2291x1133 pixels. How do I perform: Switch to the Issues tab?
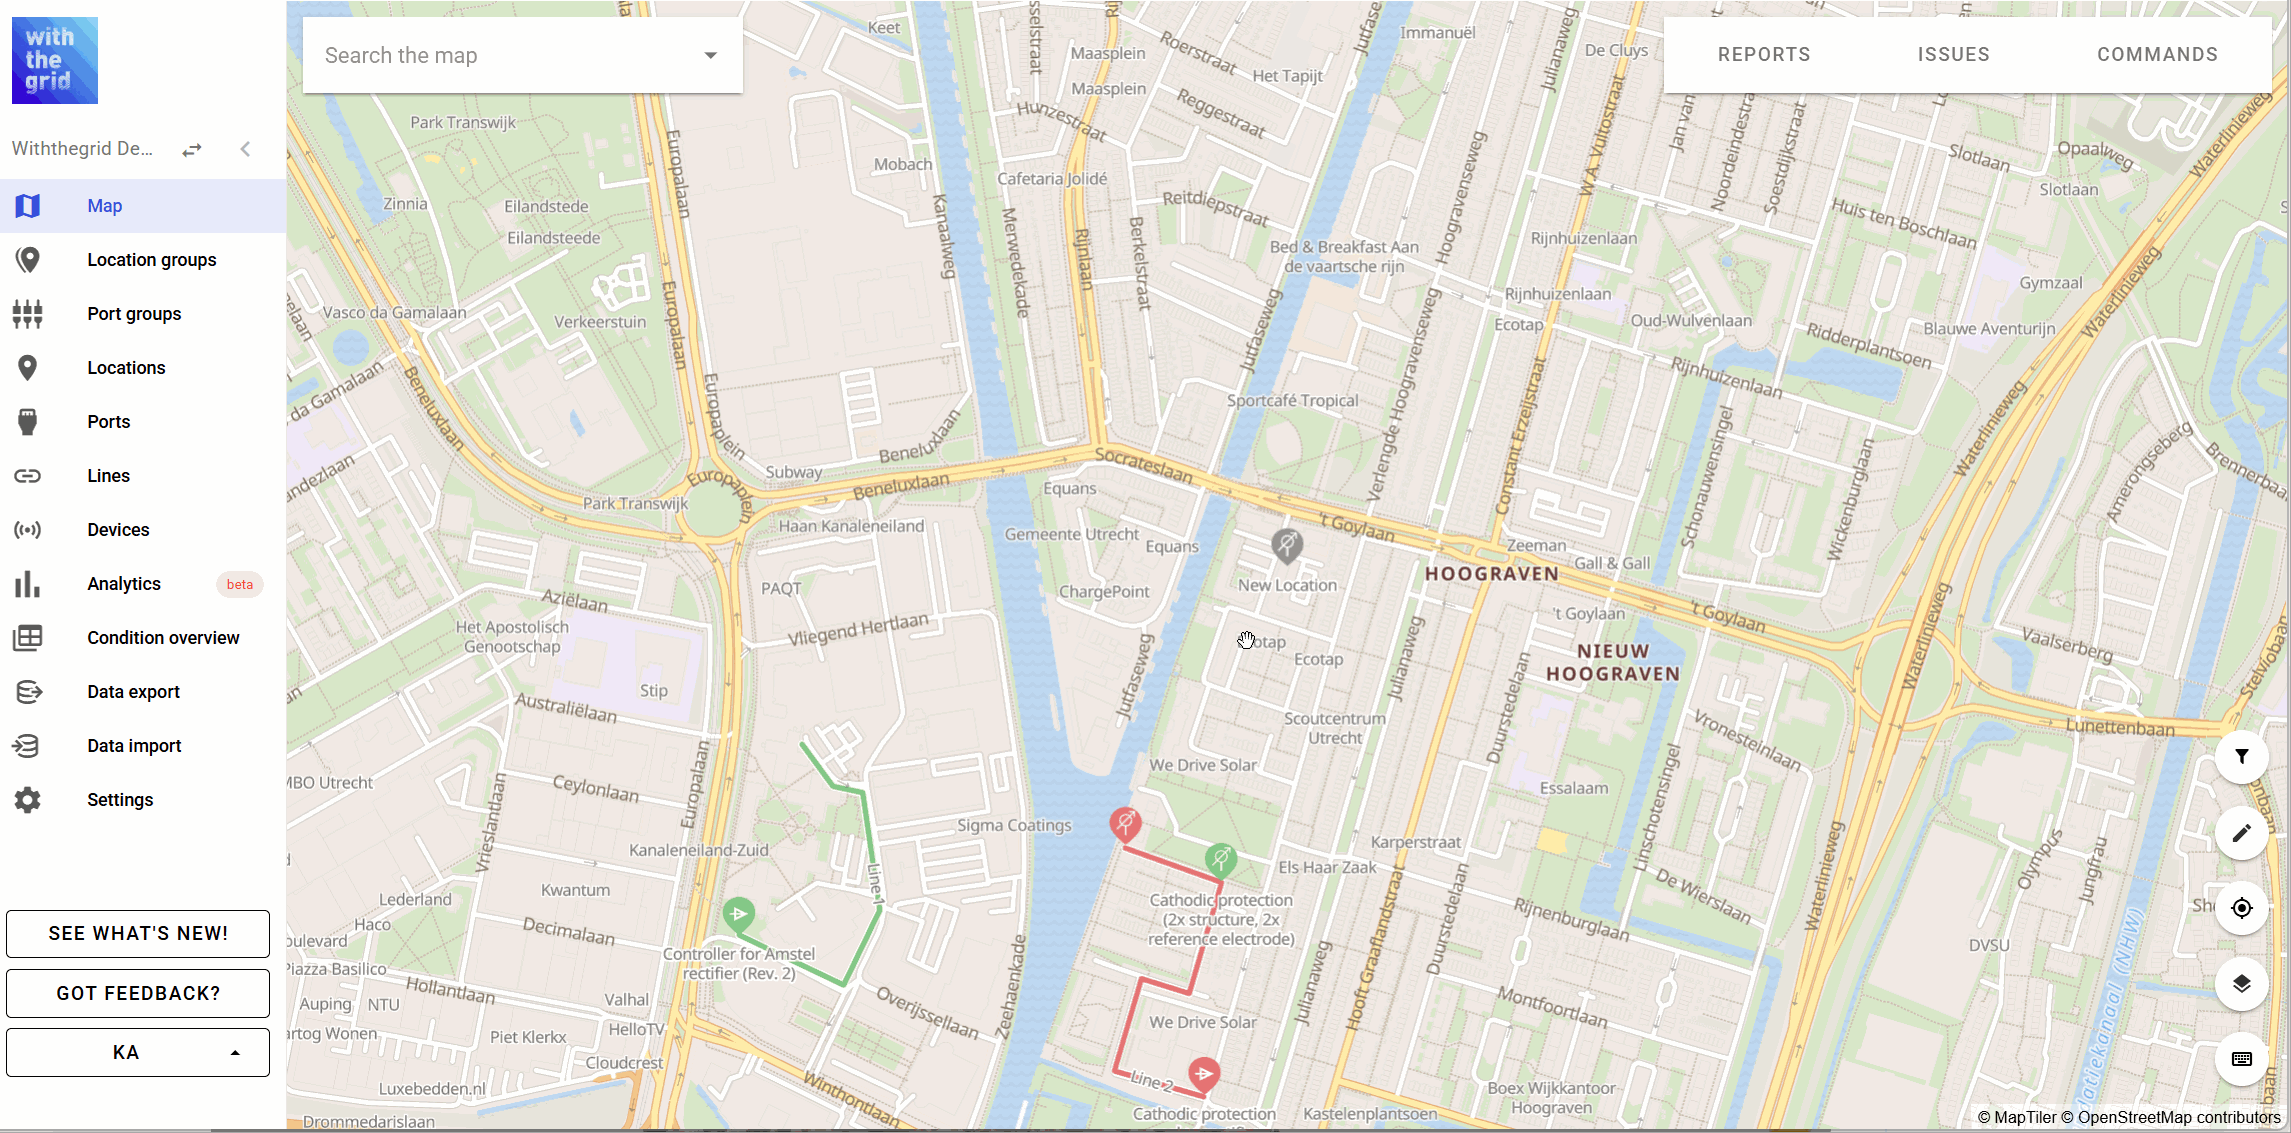(1953, 55)
